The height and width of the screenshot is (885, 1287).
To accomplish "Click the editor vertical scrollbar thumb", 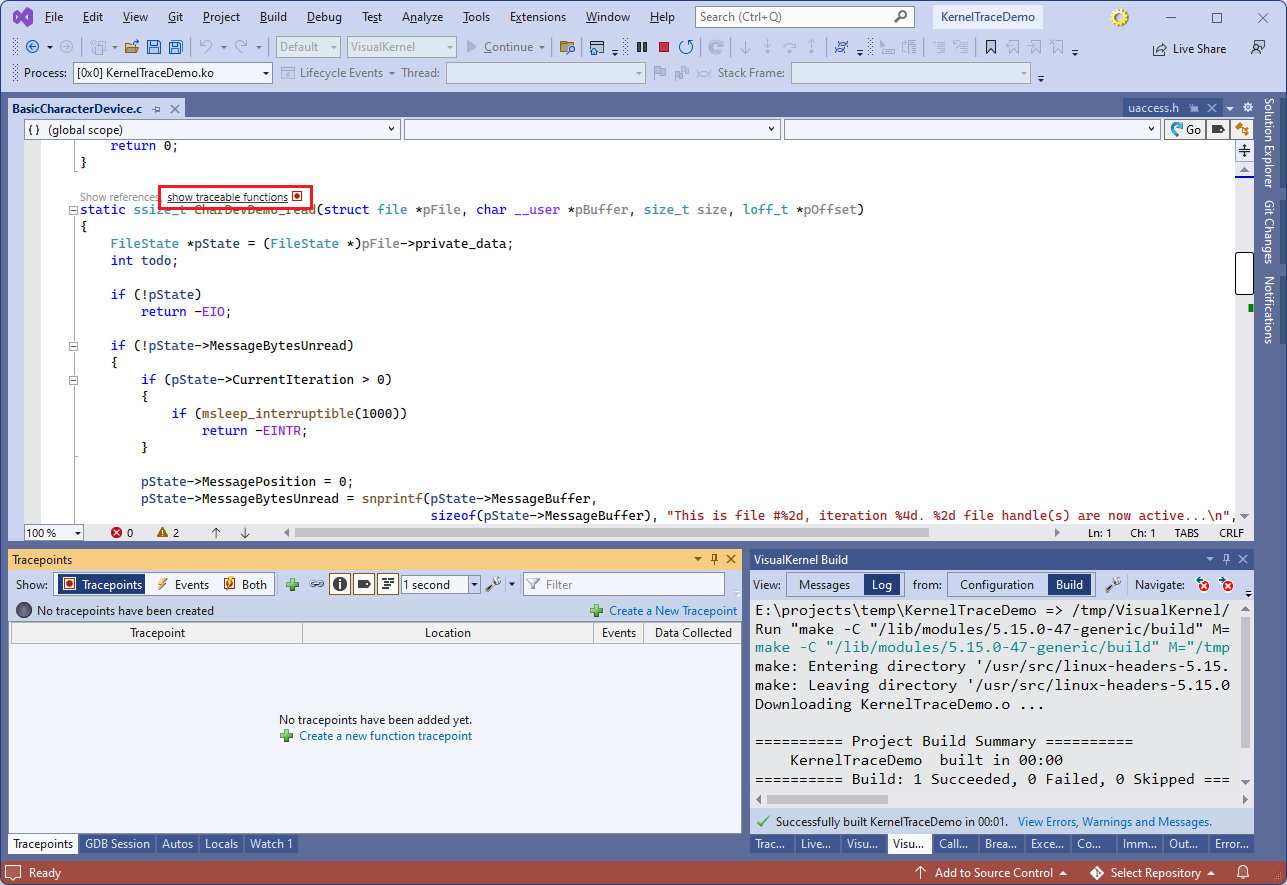I will 1244,273.
